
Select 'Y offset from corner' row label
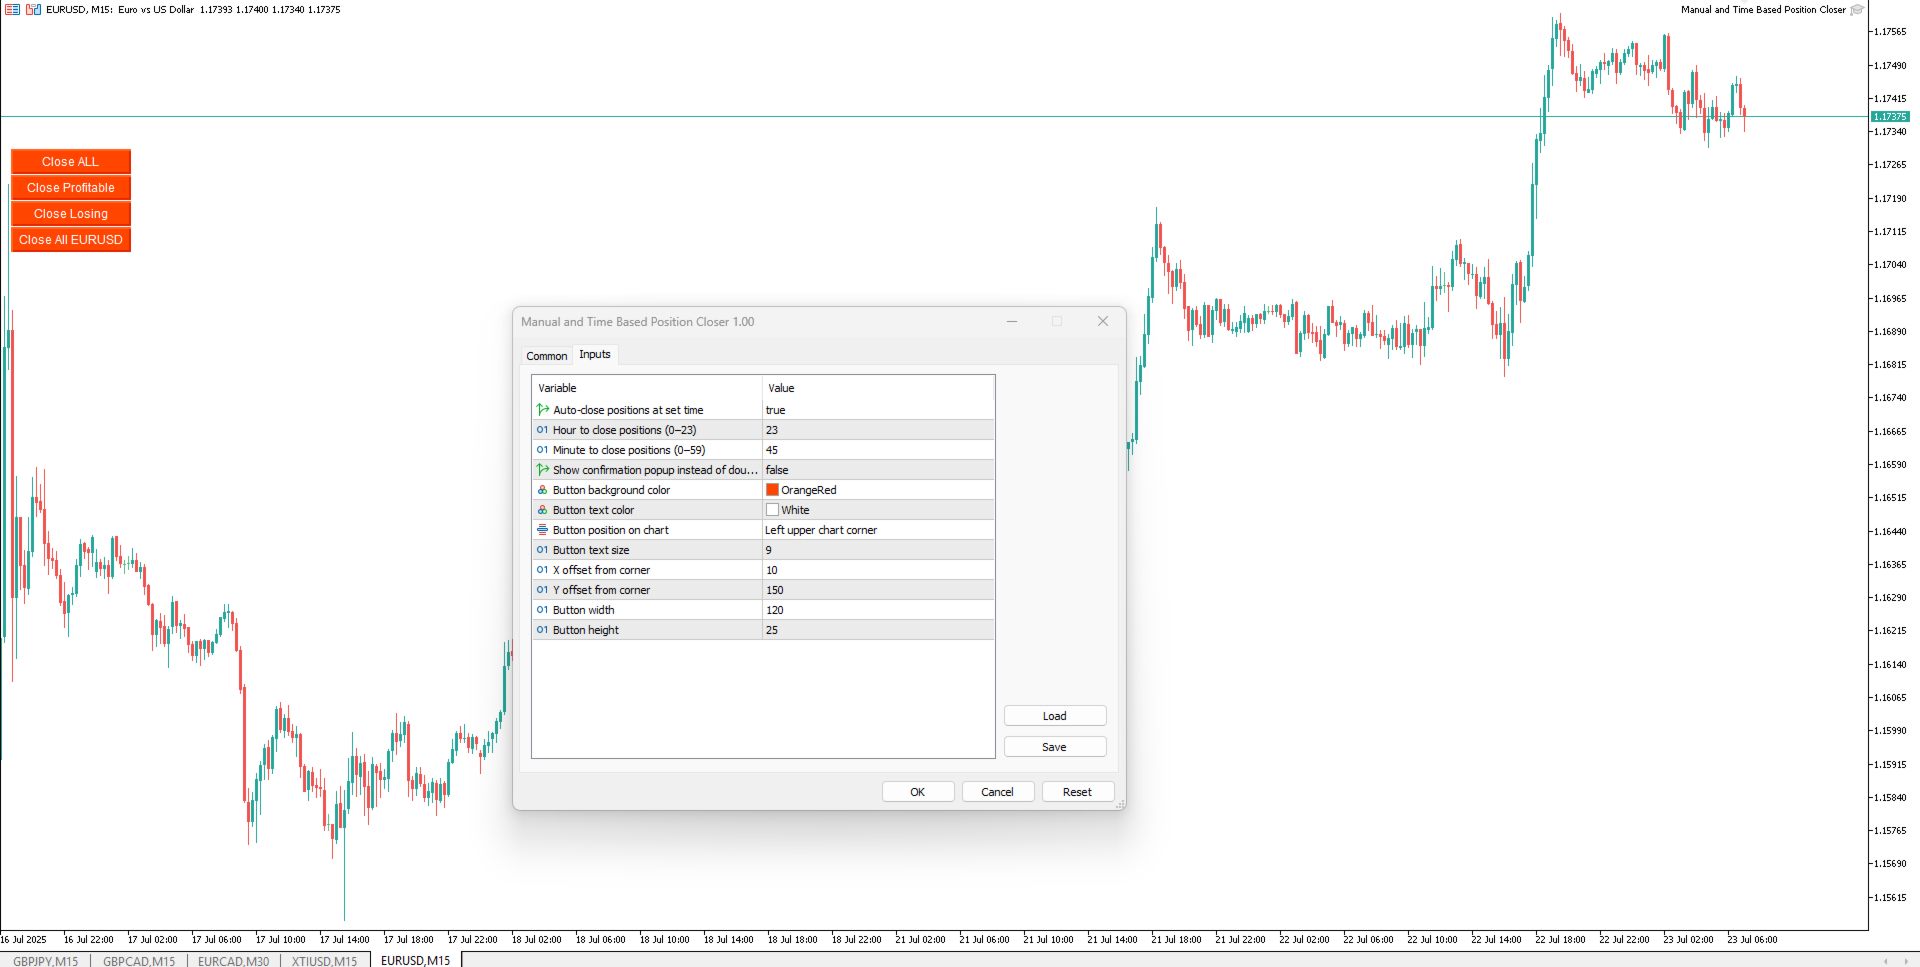[601, 590]
